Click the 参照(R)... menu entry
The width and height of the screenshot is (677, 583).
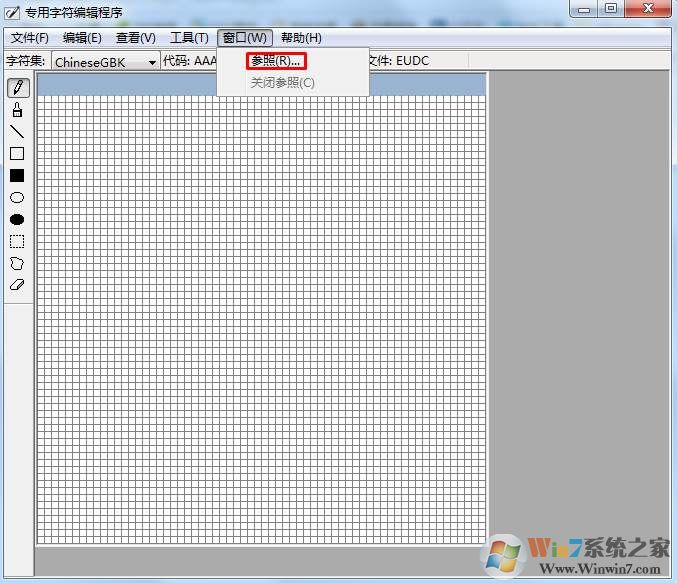click(276, 61)
